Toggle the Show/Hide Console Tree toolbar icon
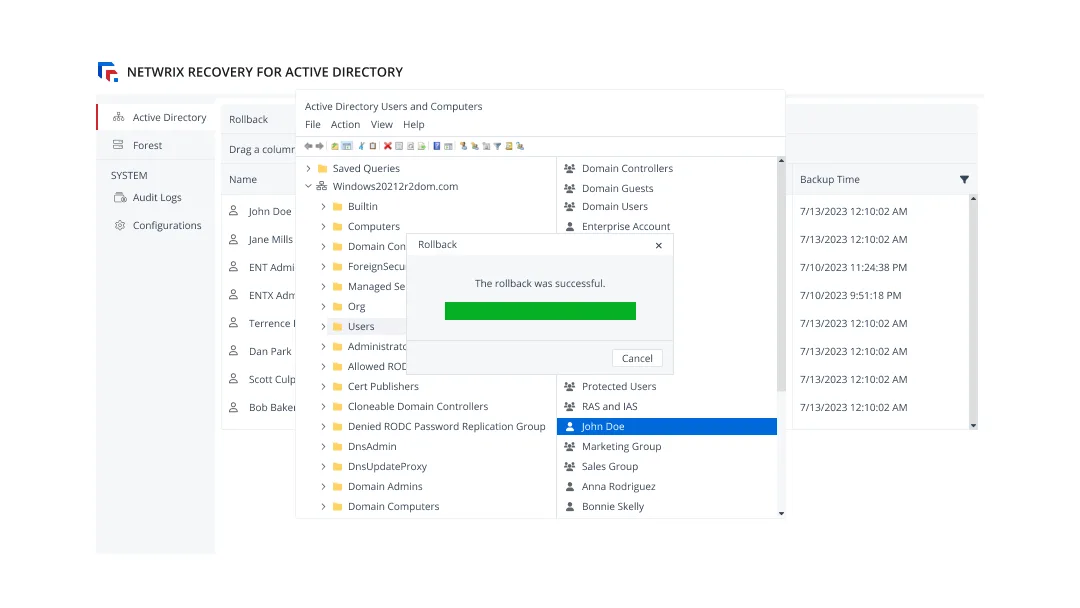 click(x=347, y=146)
